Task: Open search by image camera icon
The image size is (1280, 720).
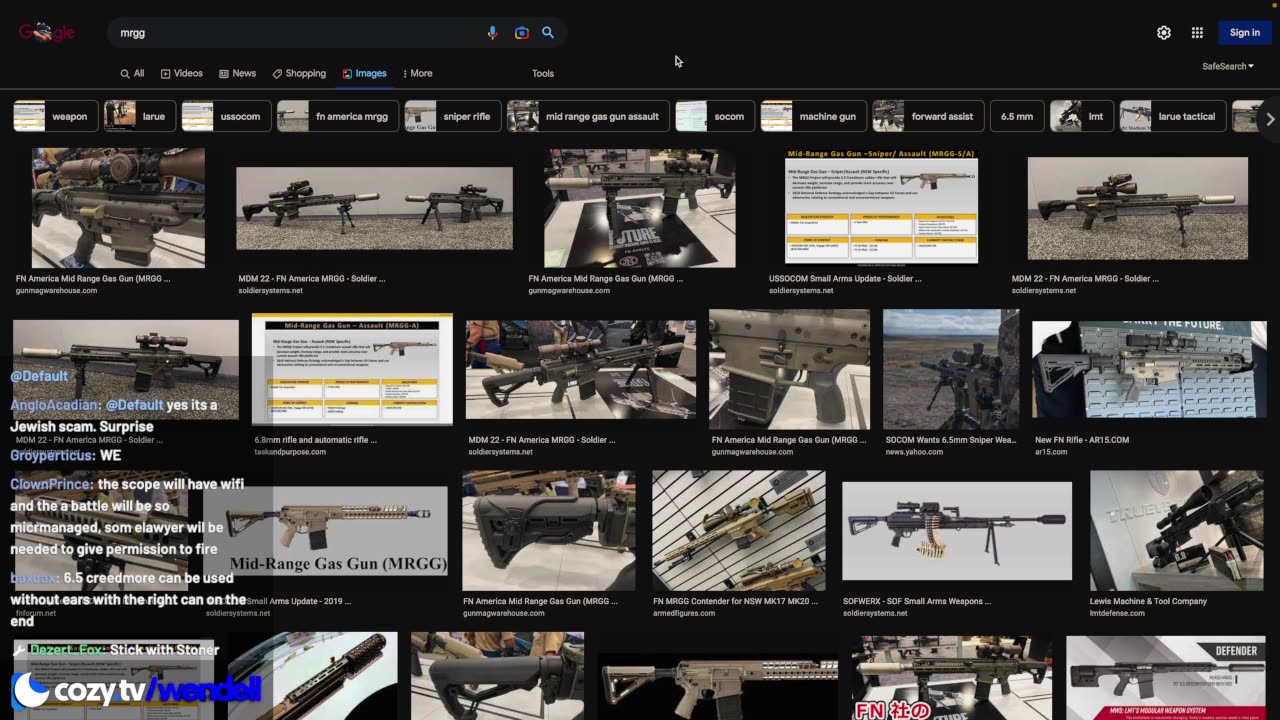Action: click(x=521, y=33)
